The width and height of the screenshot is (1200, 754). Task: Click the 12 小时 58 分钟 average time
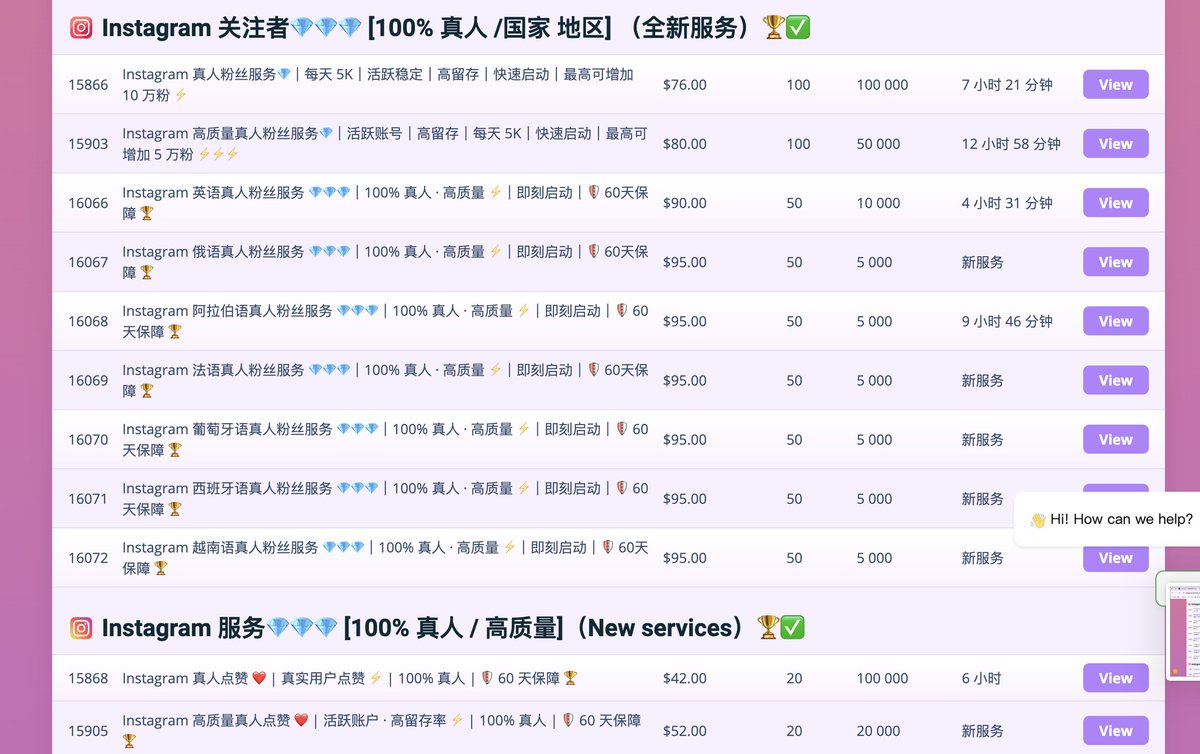point(1011,144)
